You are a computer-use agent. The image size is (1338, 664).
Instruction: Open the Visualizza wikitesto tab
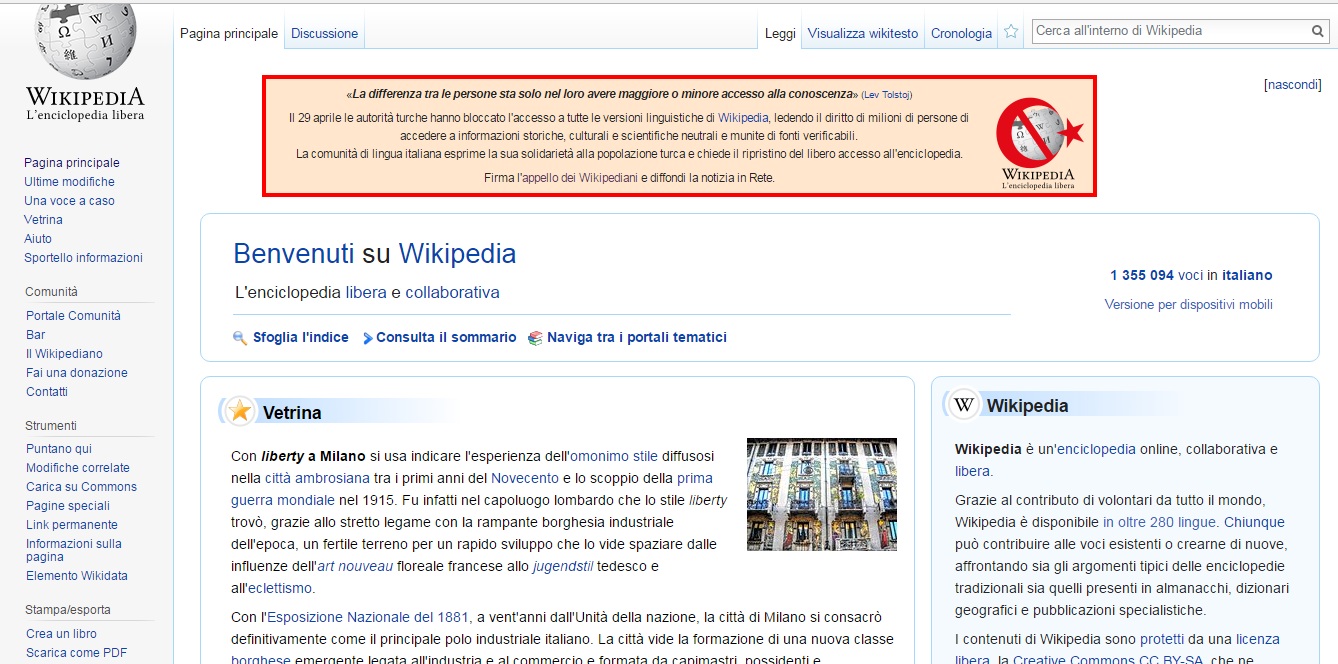[862, 33]
